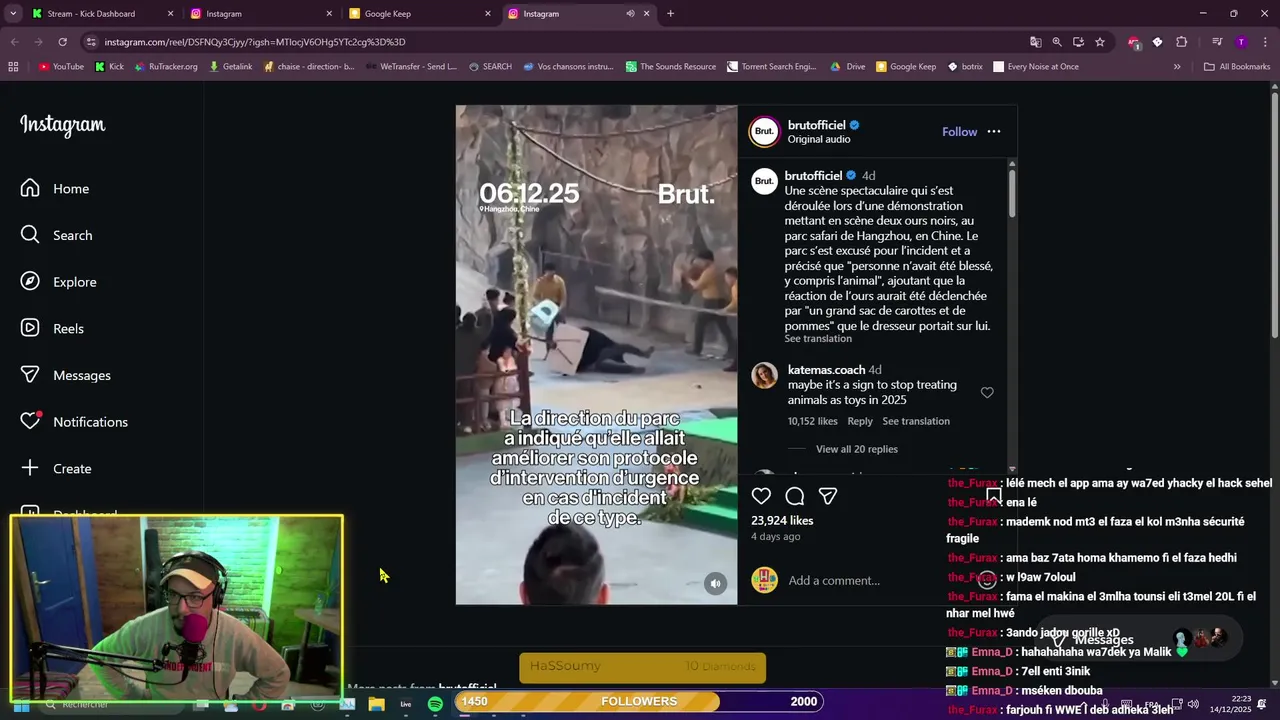Viewport: 1280px width, 720px height.
Task: Open The Sounds Resource bookmark
Action: pyautogui.click(x=671, y=67)
